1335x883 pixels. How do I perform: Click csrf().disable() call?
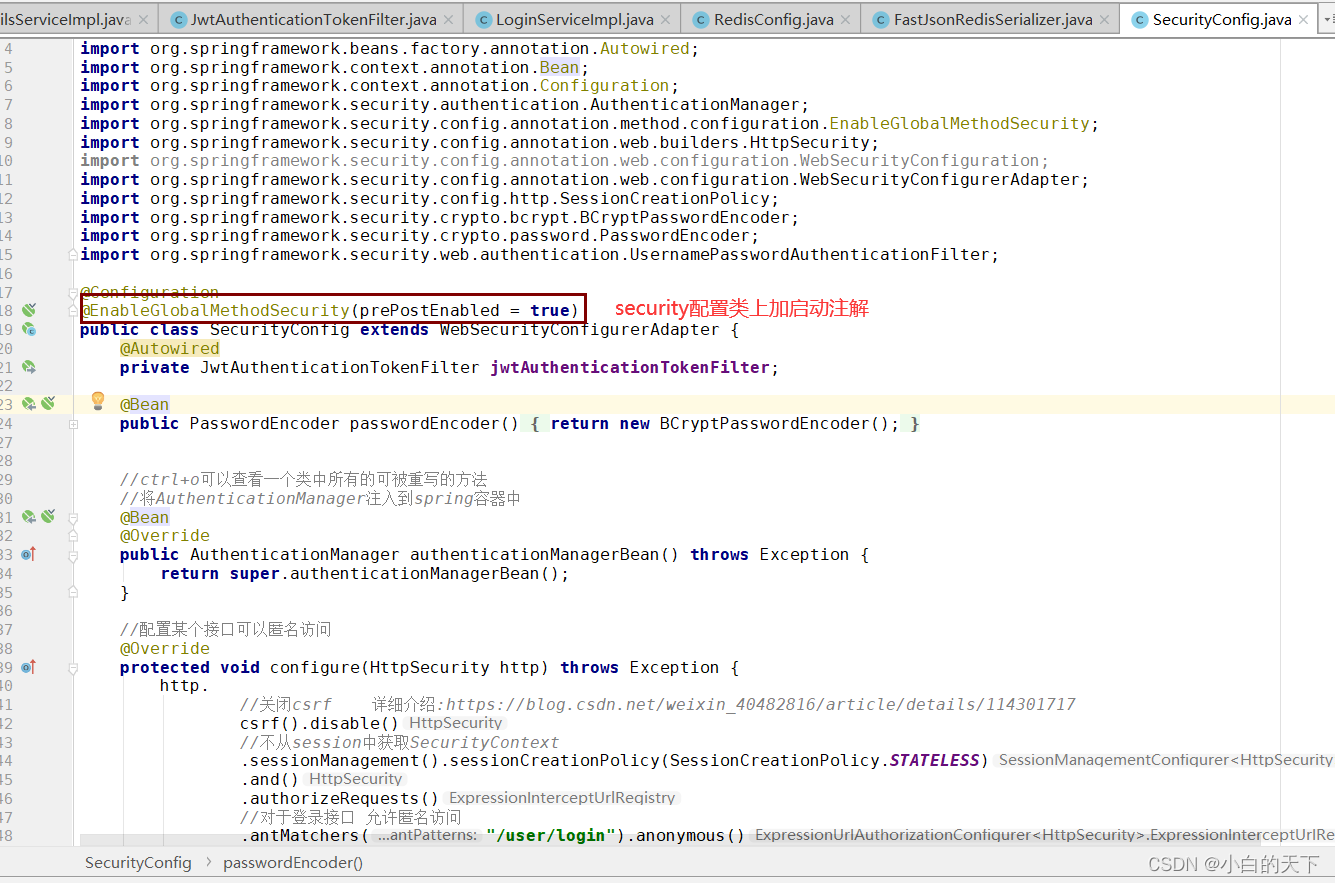click(319, 723)
